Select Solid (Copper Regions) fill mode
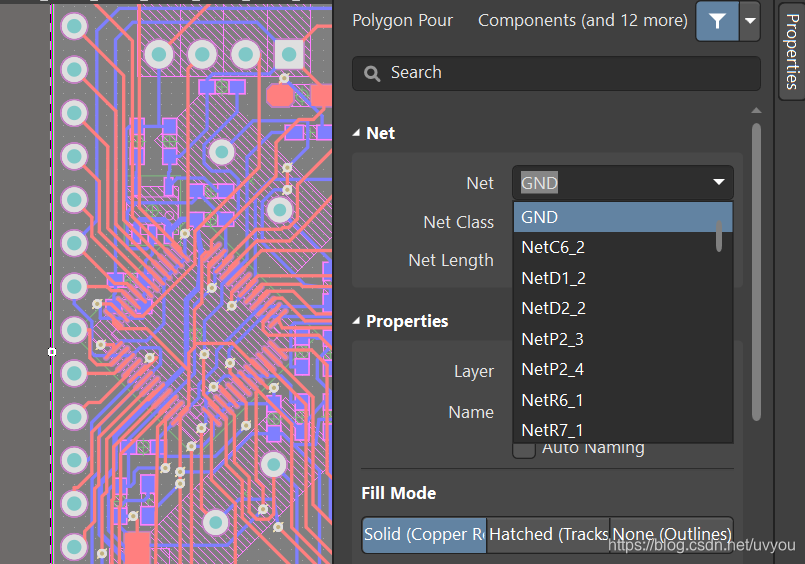This screenshot has height=564, width=805. (x=424, y=535)
